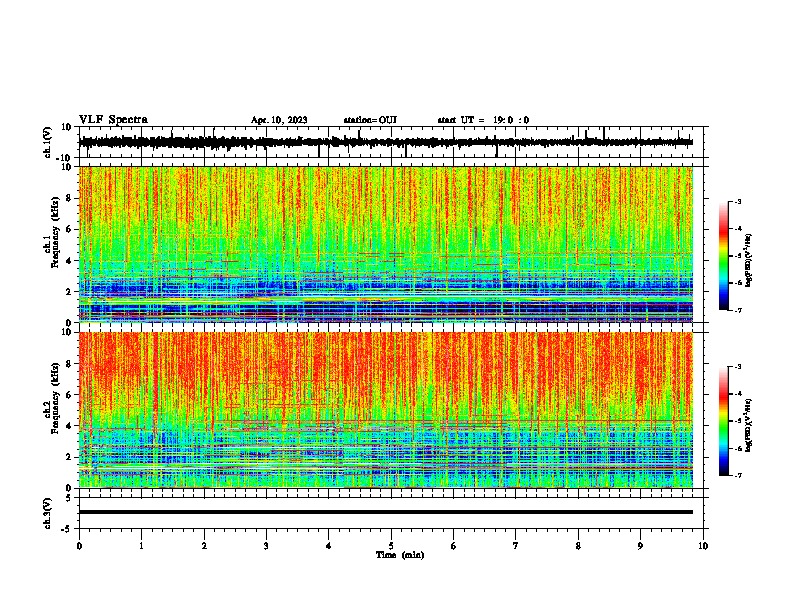Click the "ch.2 Frequency (kHz)" axis label
The image size is (792, 612).
click(x=52, y=398)
